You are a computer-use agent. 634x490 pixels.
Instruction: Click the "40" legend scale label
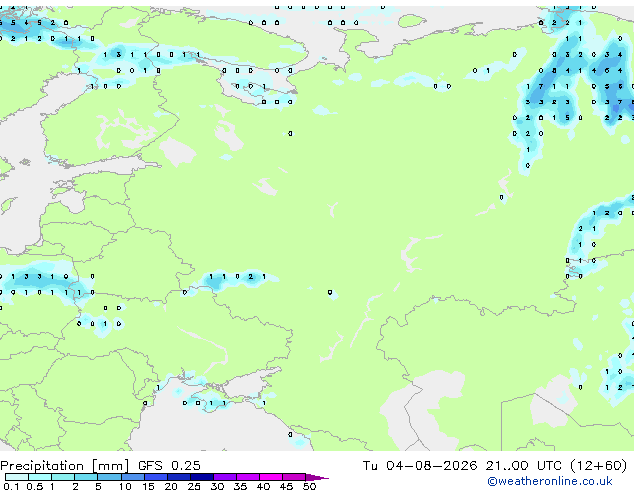(263, 486)
